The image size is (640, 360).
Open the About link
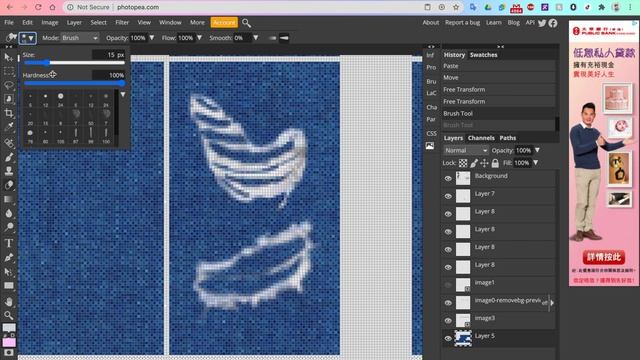pos(431,22)
